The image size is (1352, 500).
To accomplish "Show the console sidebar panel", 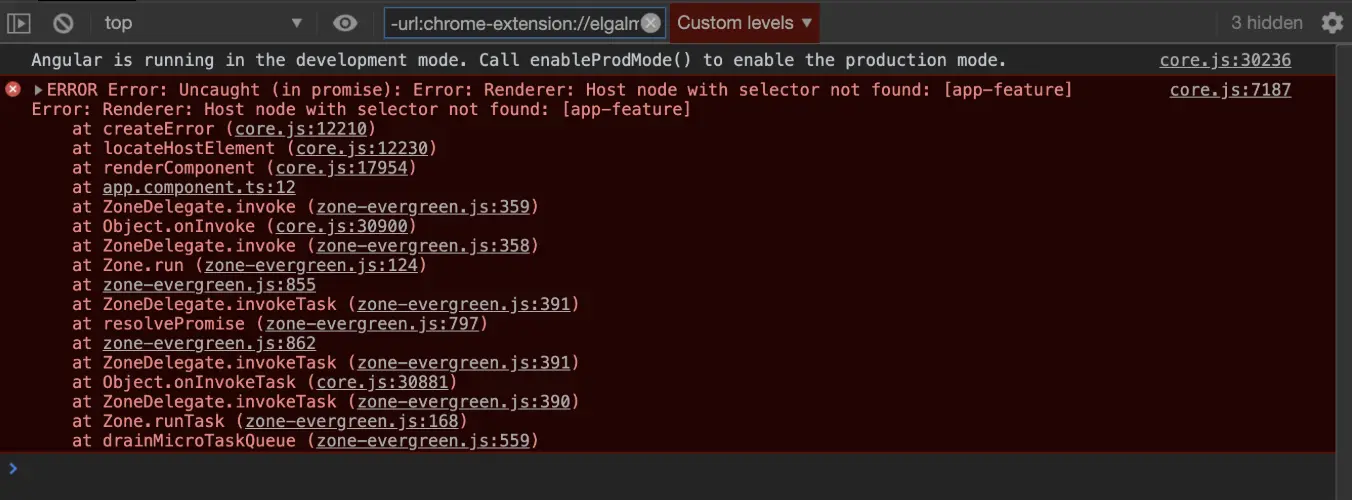I will tap(19, 22).
